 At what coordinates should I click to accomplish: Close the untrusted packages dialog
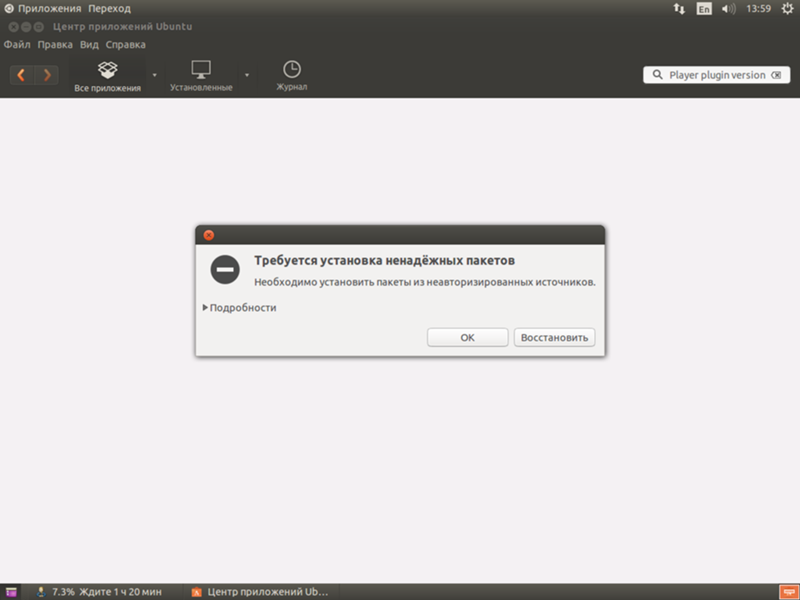click(x=209, y=235)
